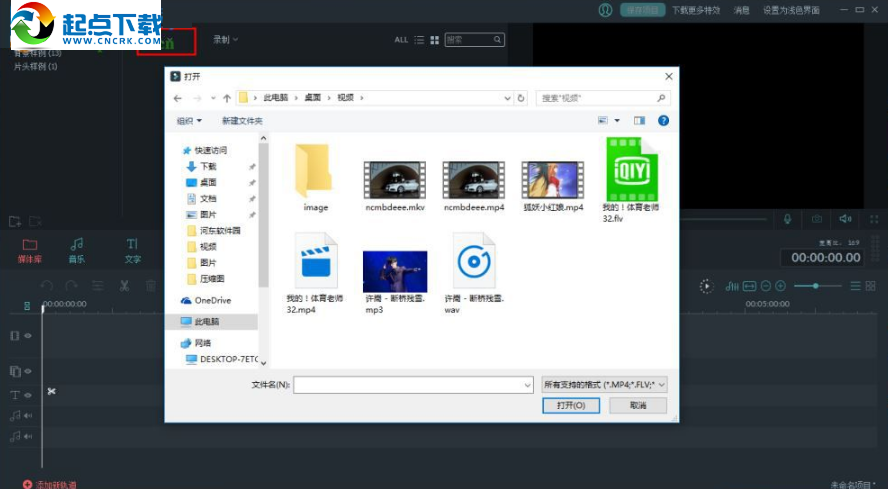Open the view options dropdown arrow in dialog
The image size is (888, 489).
(617, 120)
